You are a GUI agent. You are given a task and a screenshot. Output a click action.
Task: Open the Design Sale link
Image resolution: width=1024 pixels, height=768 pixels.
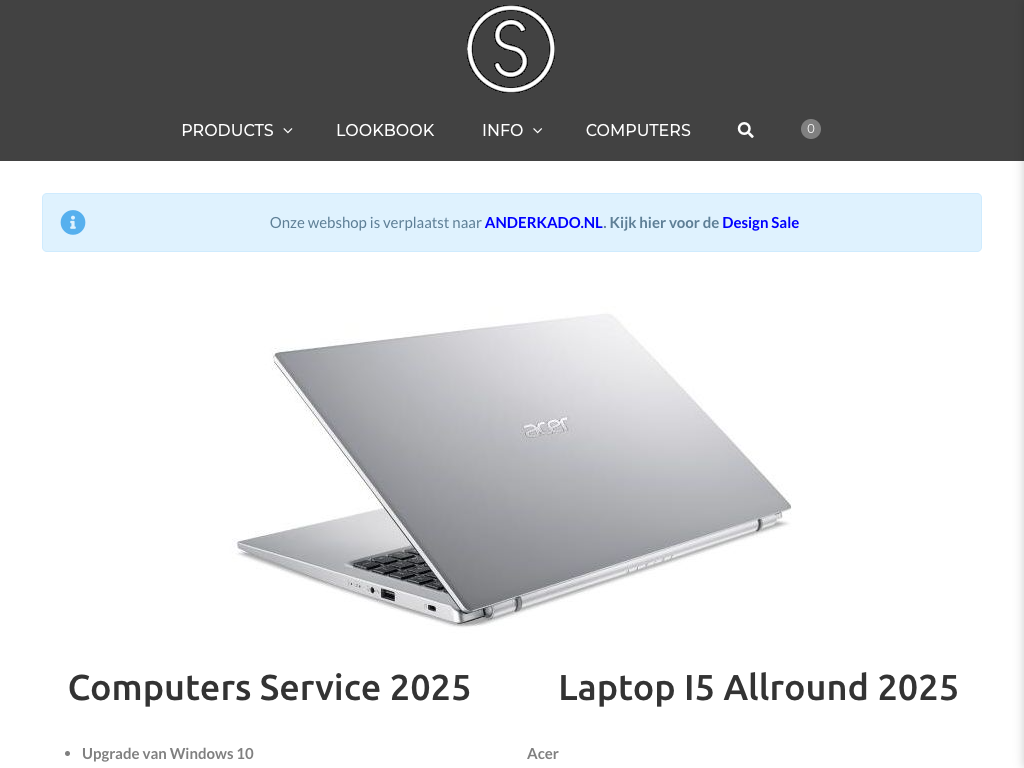(760, 223)
